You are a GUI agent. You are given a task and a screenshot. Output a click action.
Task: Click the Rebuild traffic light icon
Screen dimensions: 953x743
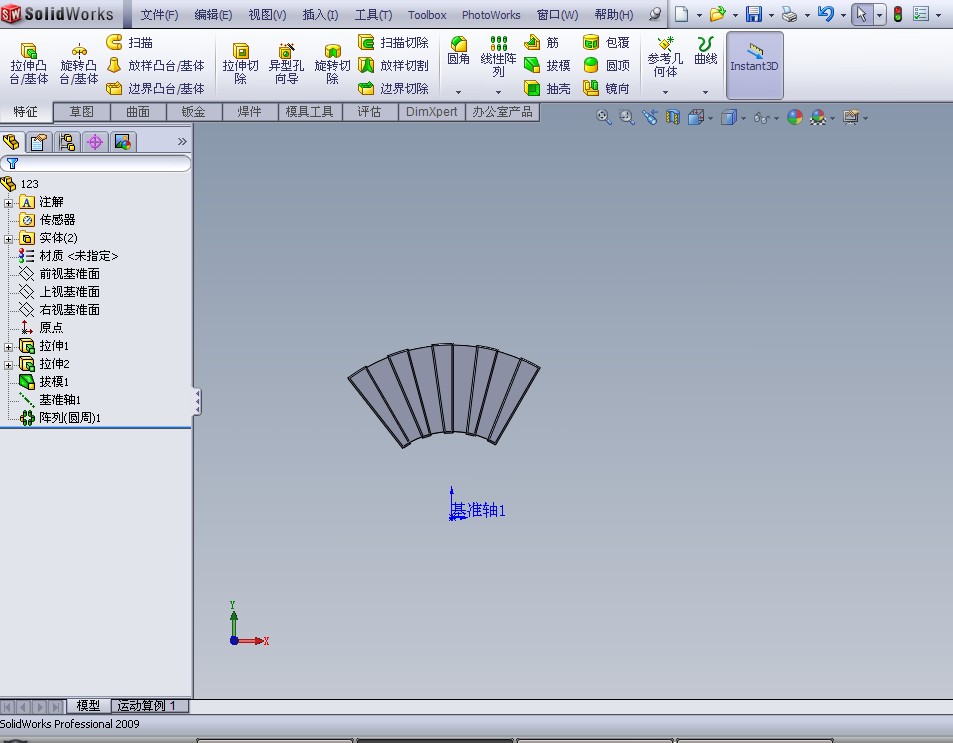[898, 14]
